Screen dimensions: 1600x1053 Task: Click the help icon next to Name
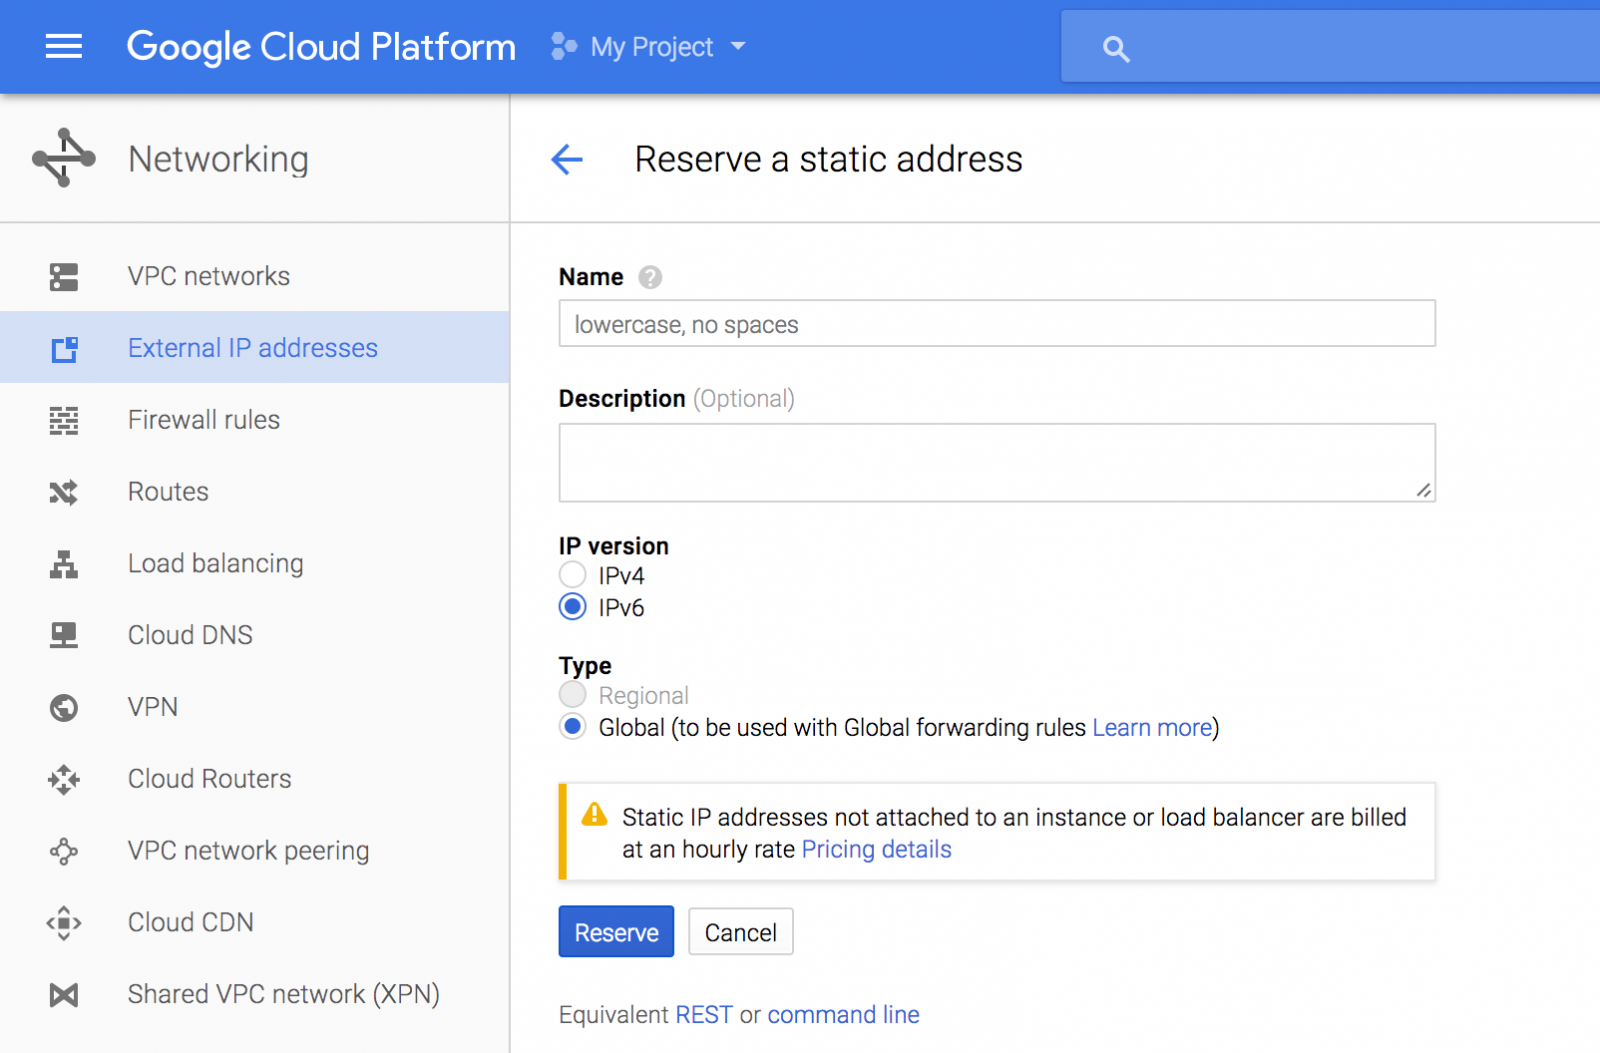650,277
